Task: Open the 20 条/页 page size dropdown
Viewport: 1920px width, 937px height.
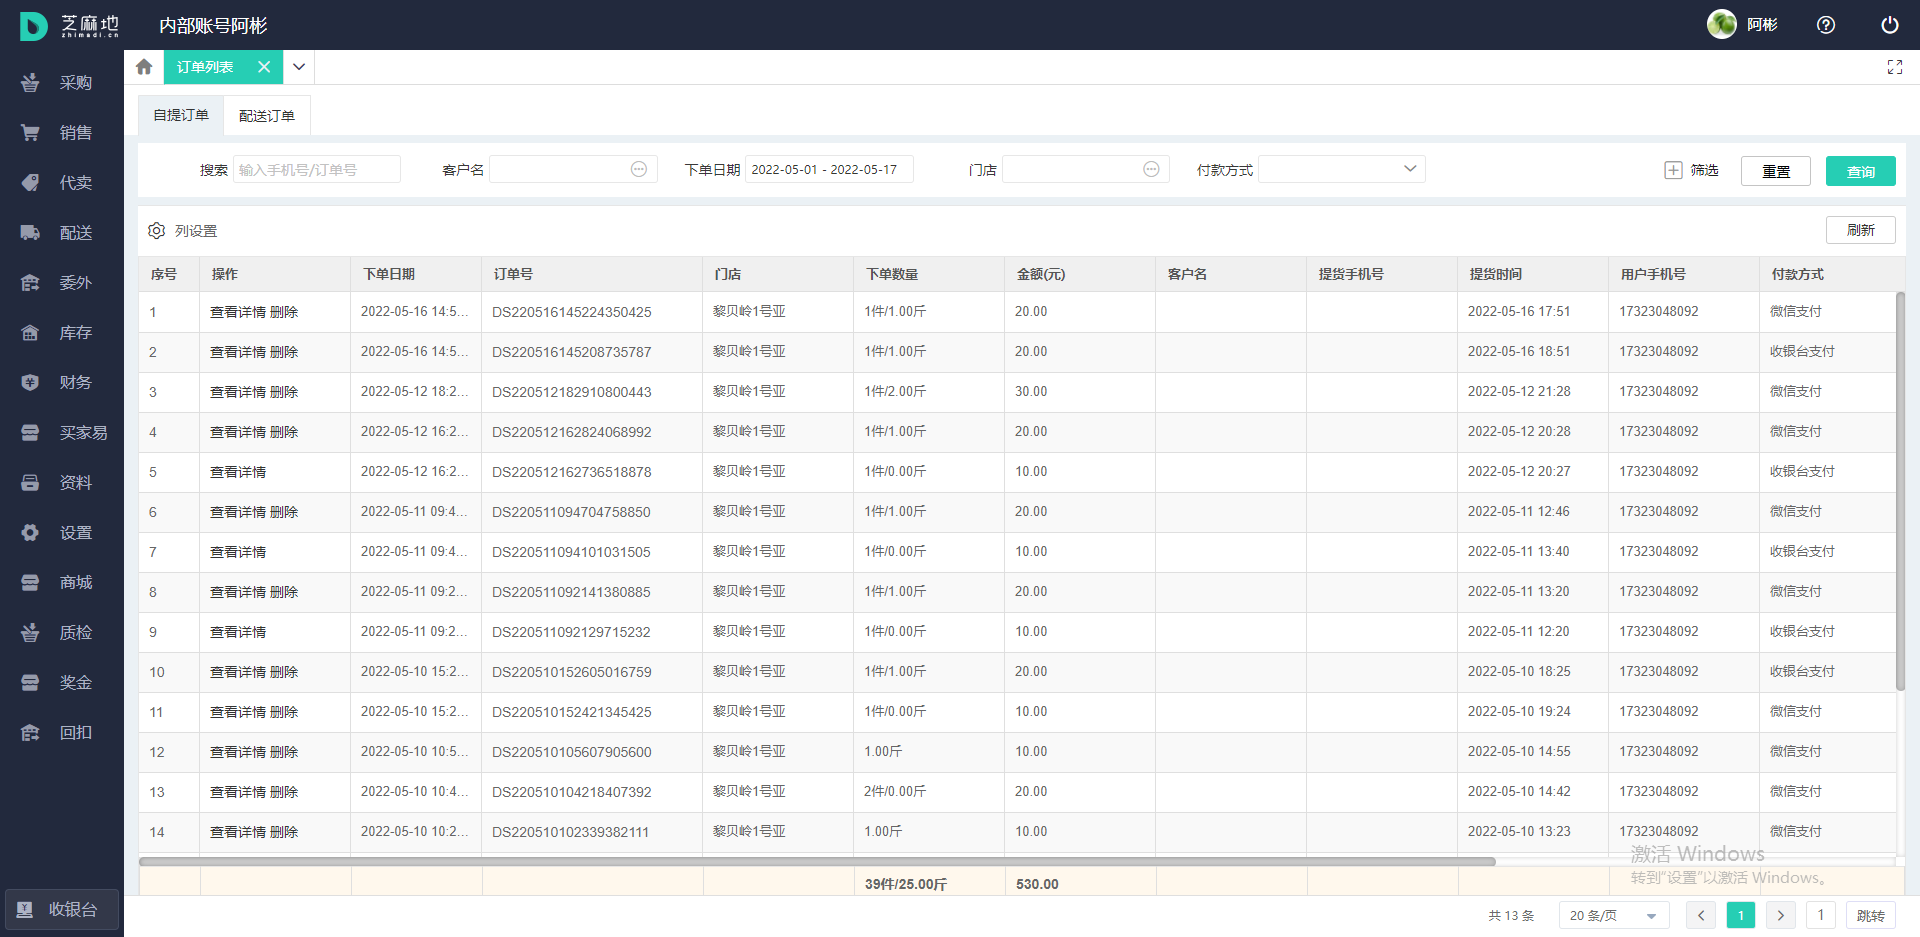Action: tap(1614, 915)
